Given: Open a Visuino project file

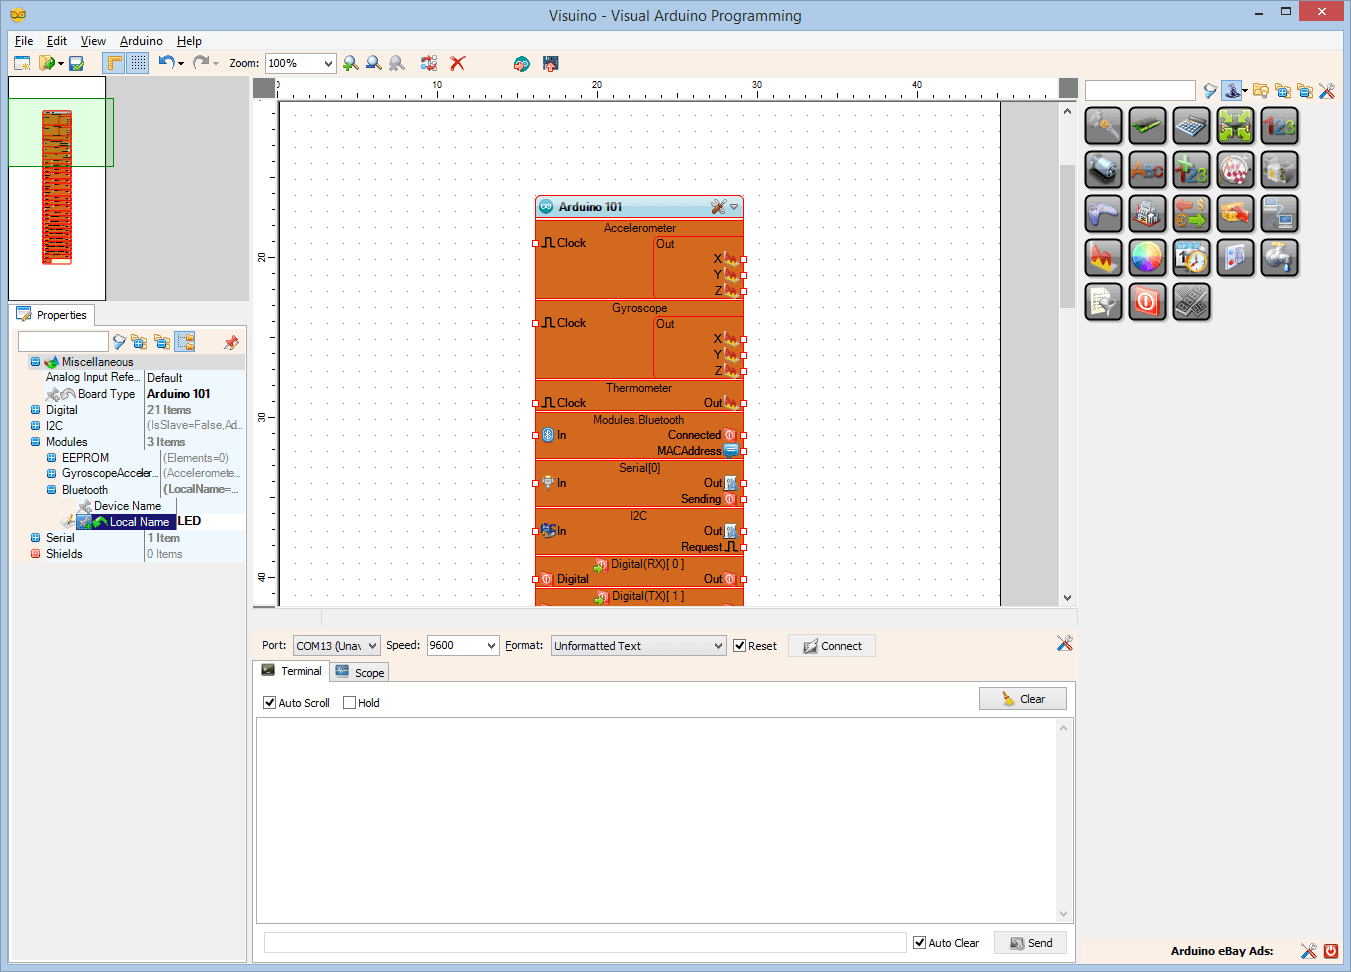Looking at the screenshot, I should coord(48,63).
